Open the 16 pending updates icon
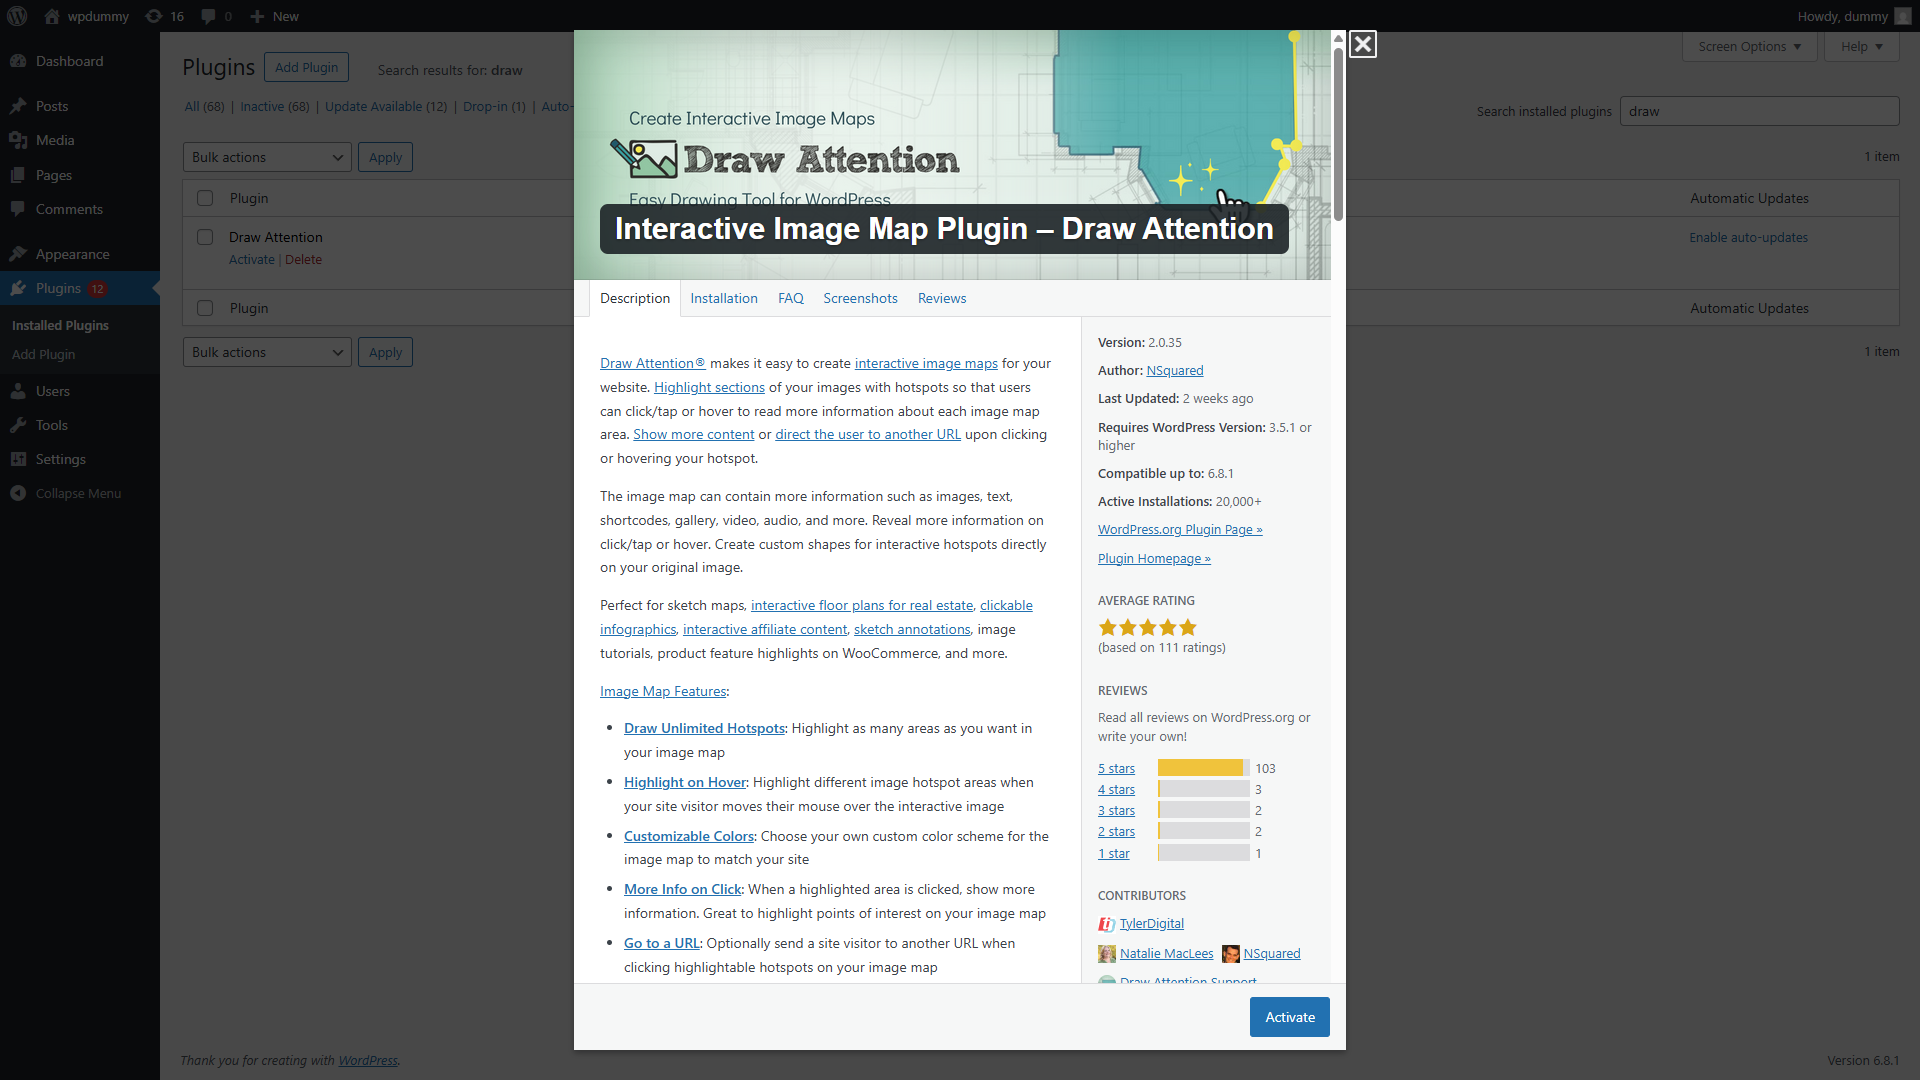Viewport: 1920px width, 1080px height. [x=153, y=16]
